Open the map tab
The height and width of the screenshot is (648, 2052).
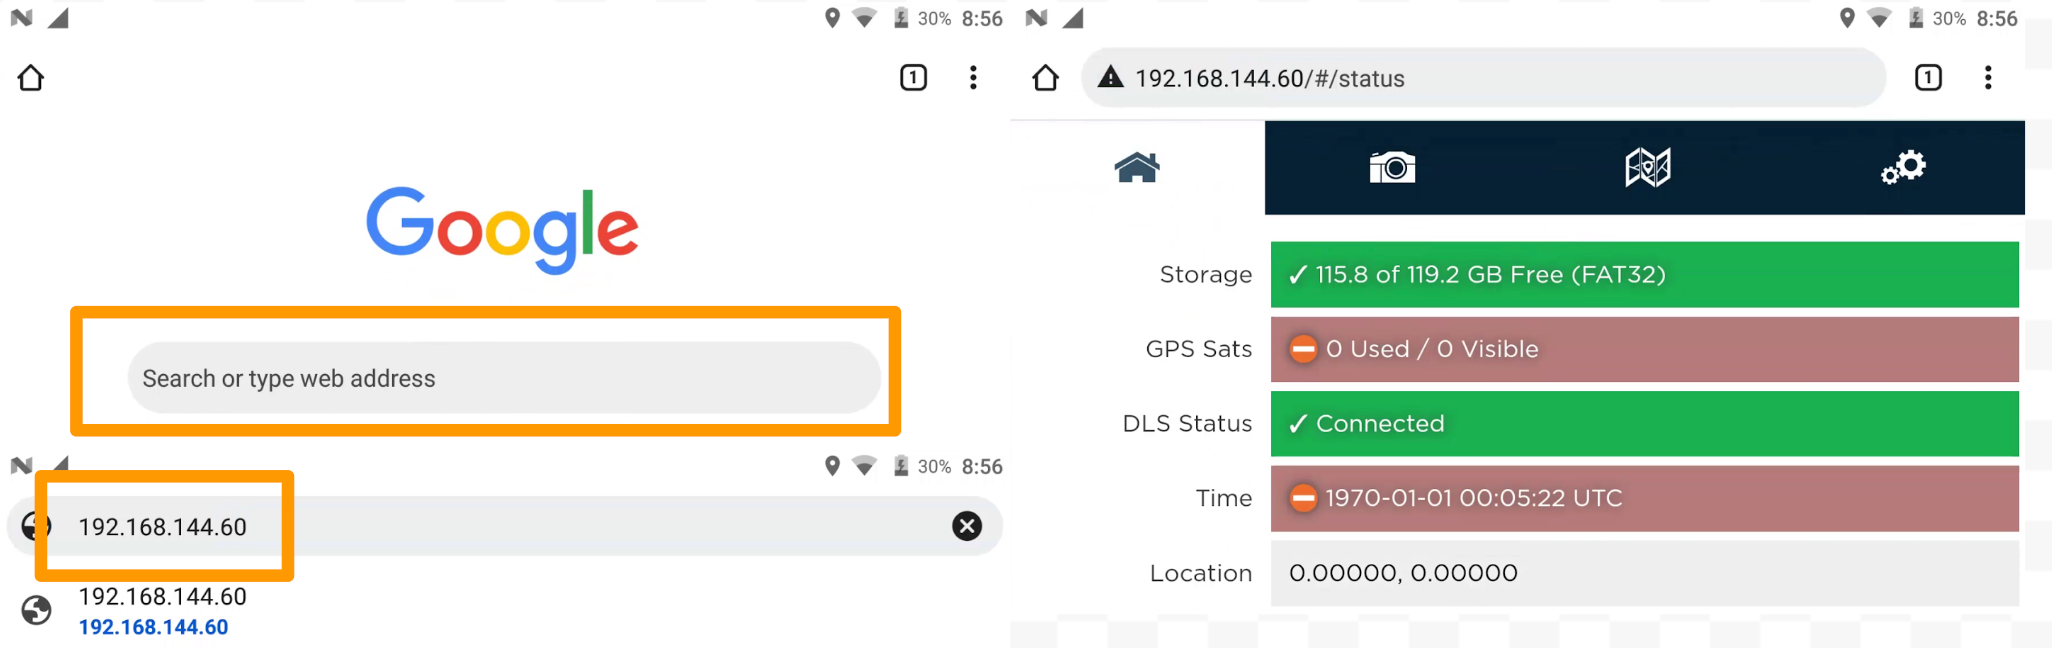coord(1647,167)
